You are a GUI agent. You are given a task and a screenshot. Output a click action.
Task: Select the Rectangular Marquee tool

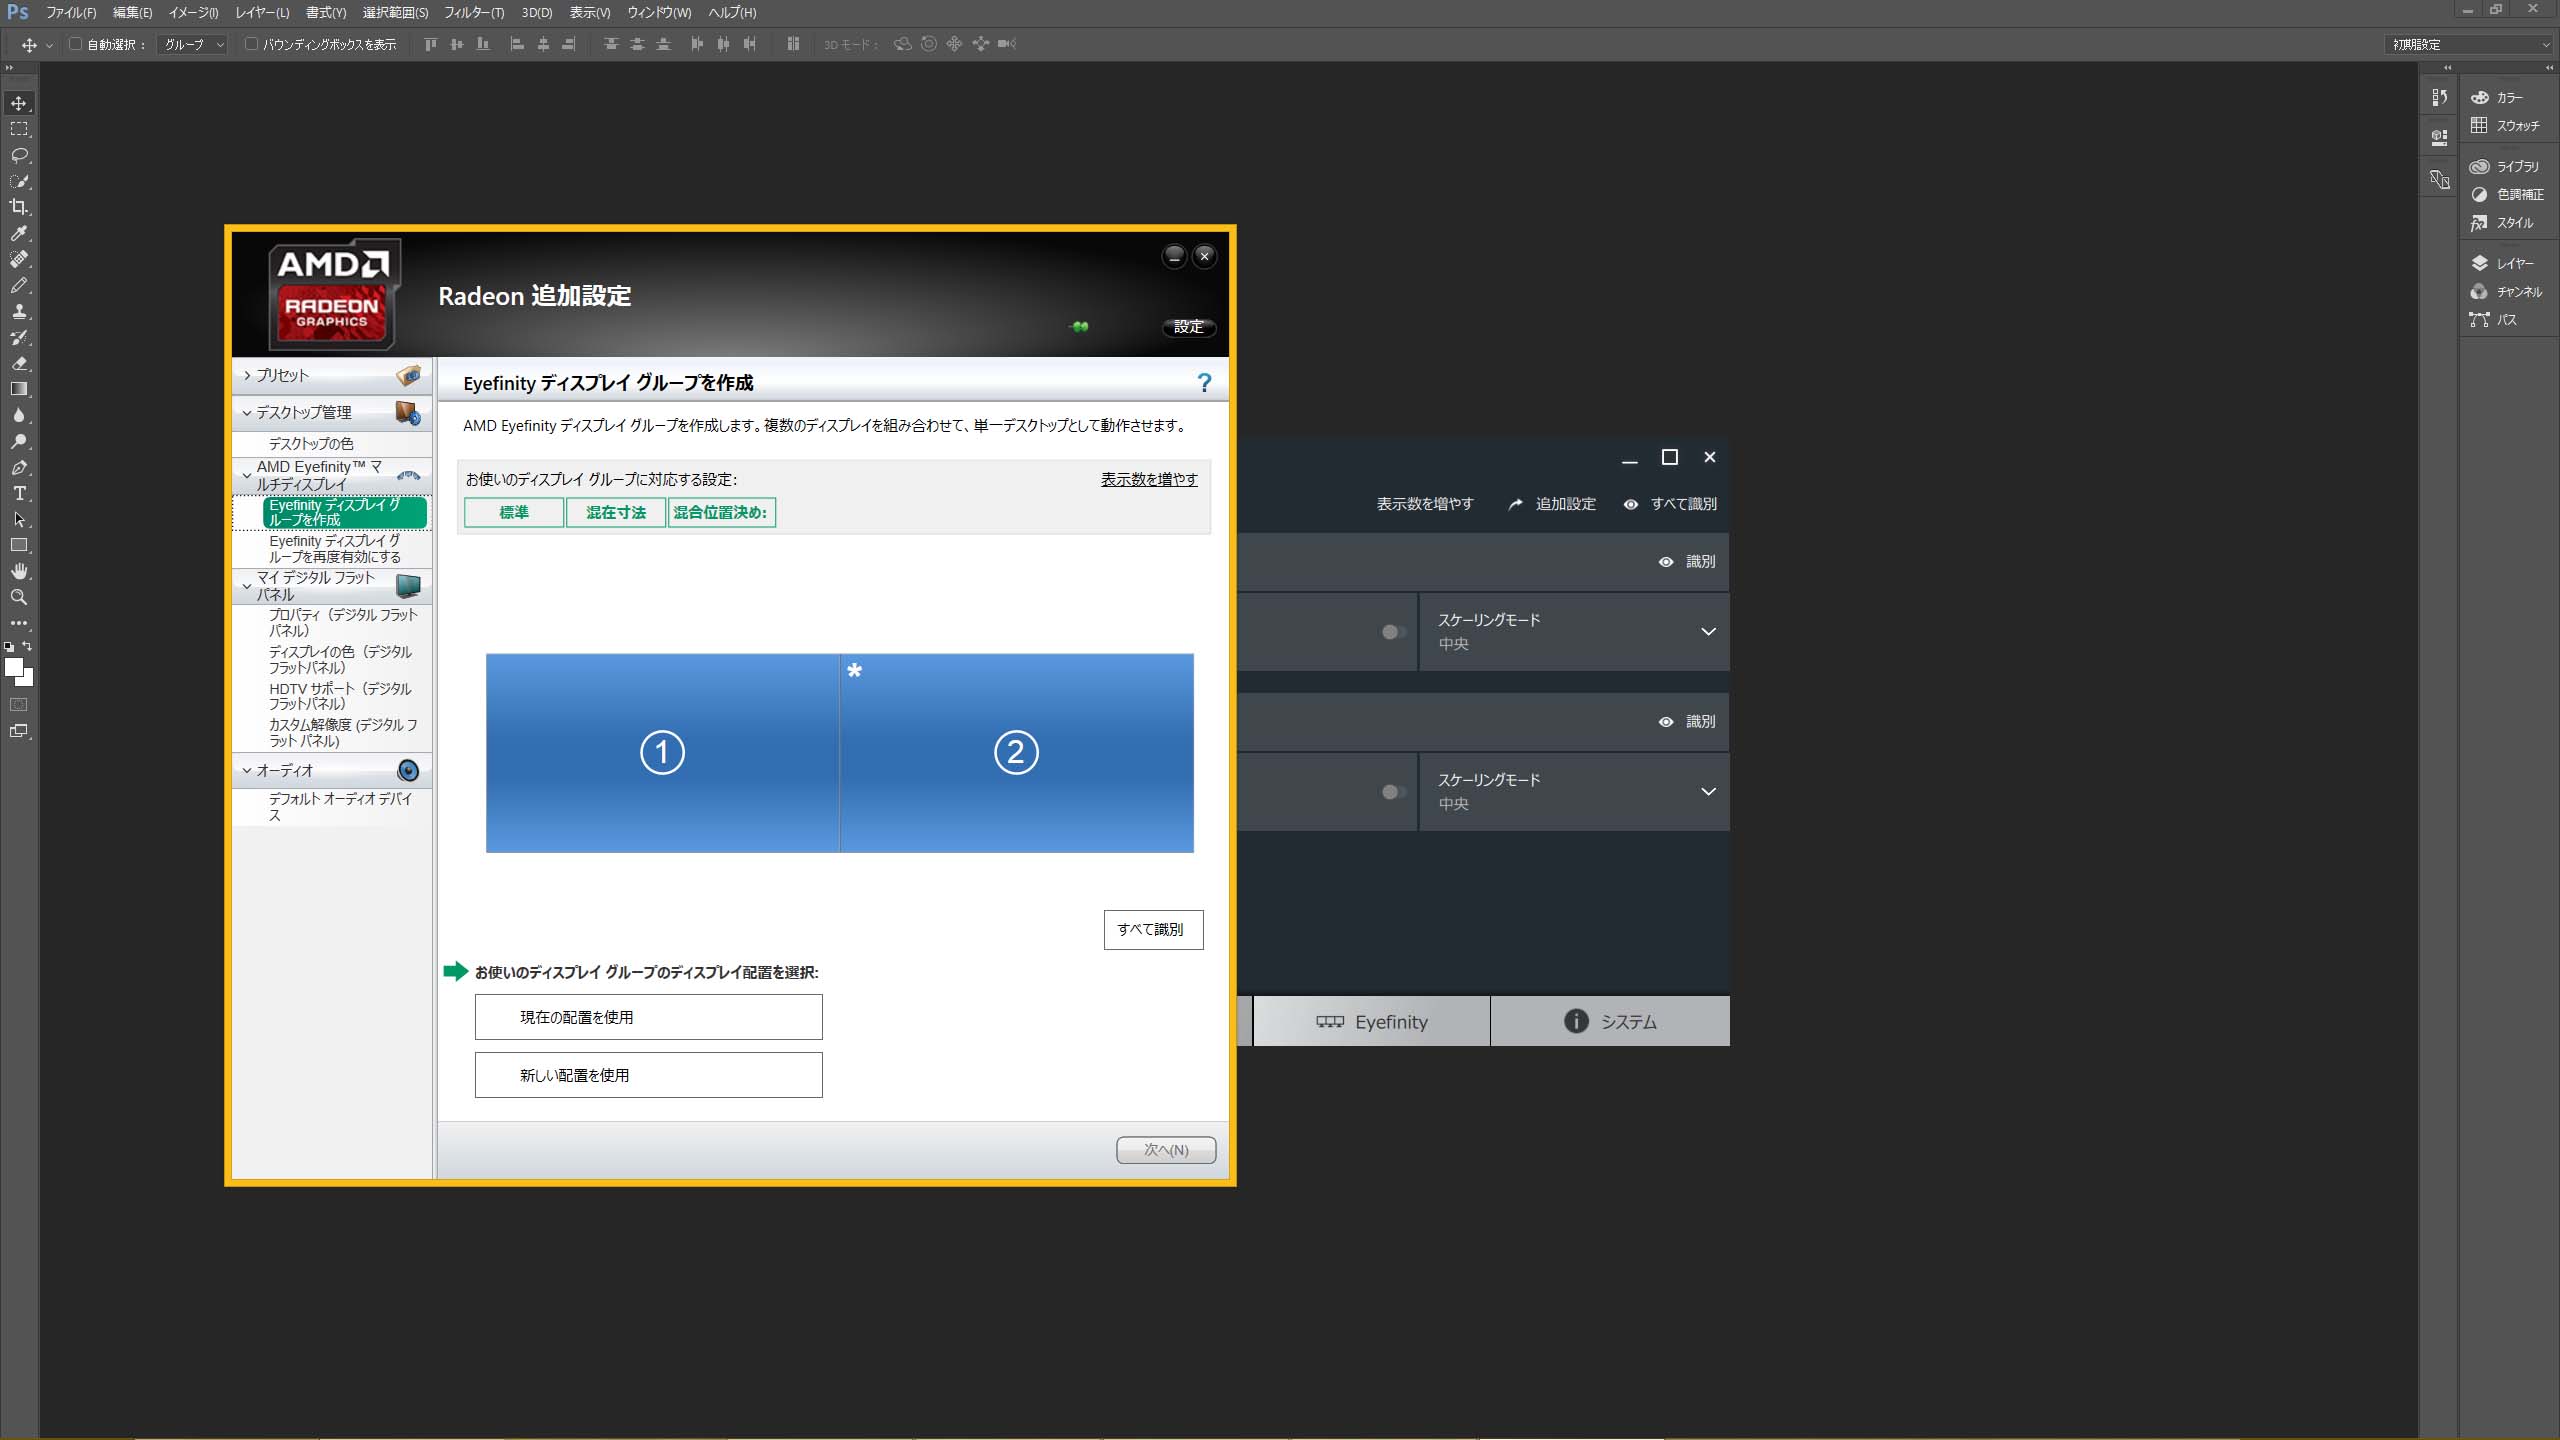tap(19, 129)
